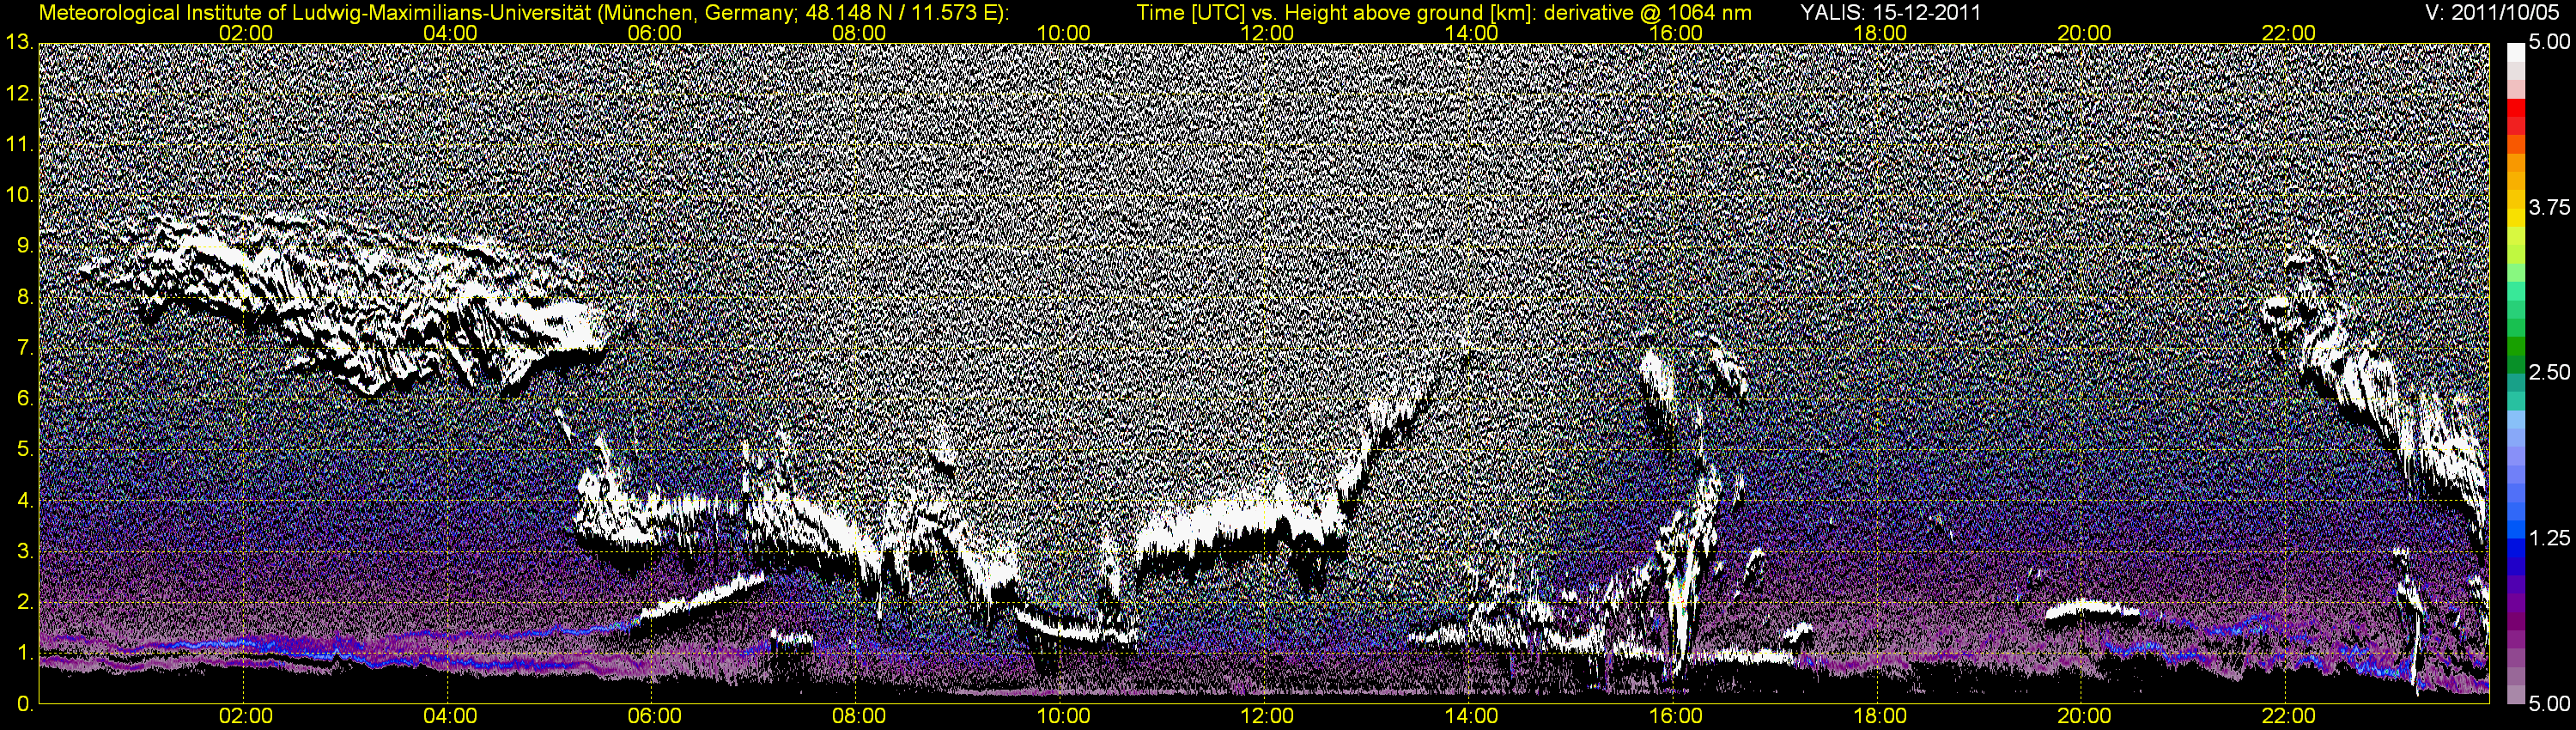Click the '16:00' label on the bottom time axis
The image size is (2576, 730).
1676,717
